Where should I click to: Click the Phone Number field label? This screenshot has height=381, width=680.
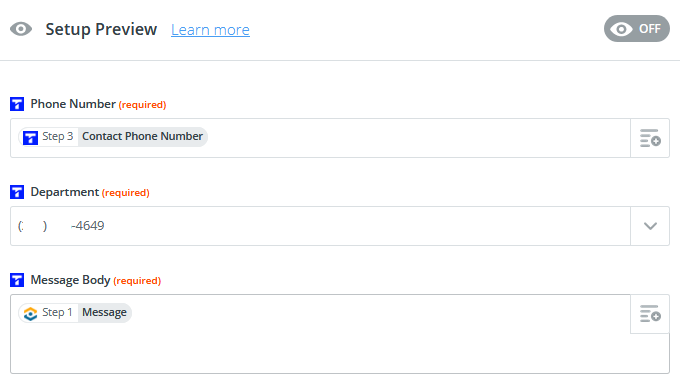(x=73, y=104)
